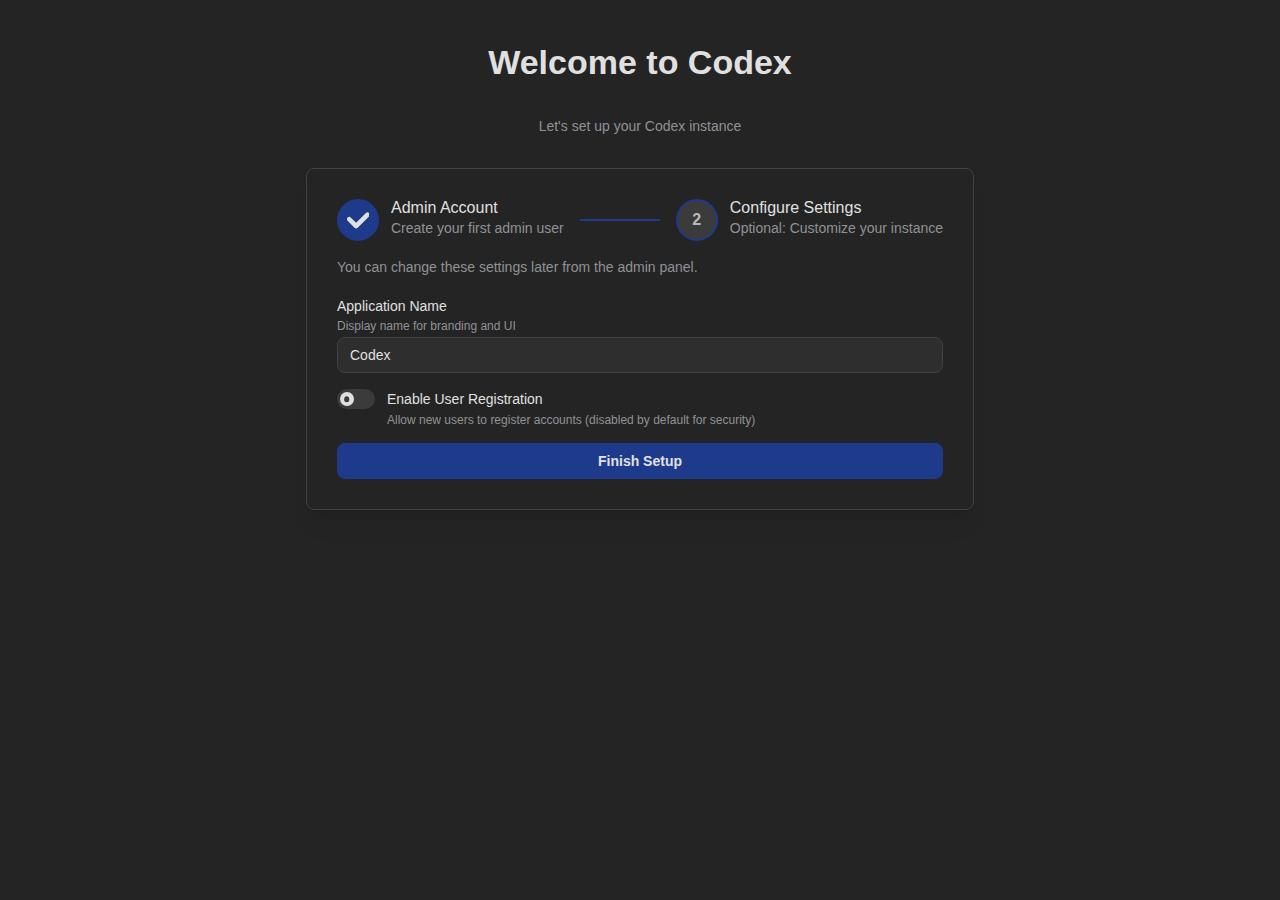Image resolution: width=1280 pixels, height=900 pixels.
Task: Select the 'Codex' text input value
Action: pos(369,355)
